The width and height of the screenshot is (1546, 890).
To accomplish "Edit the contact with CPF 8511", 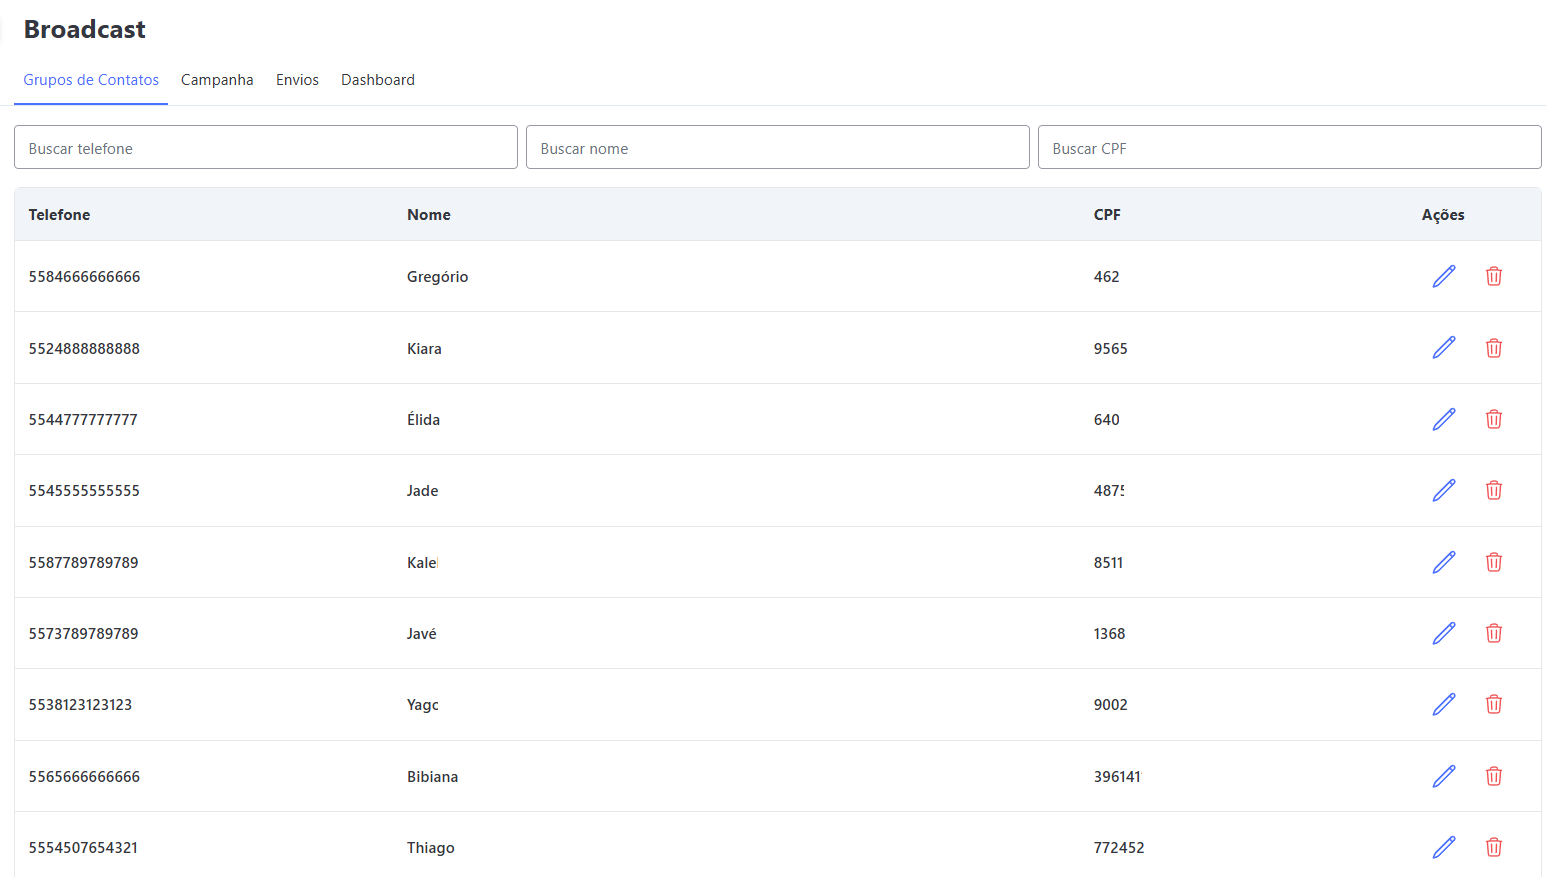I will (x=1443, y=562).
